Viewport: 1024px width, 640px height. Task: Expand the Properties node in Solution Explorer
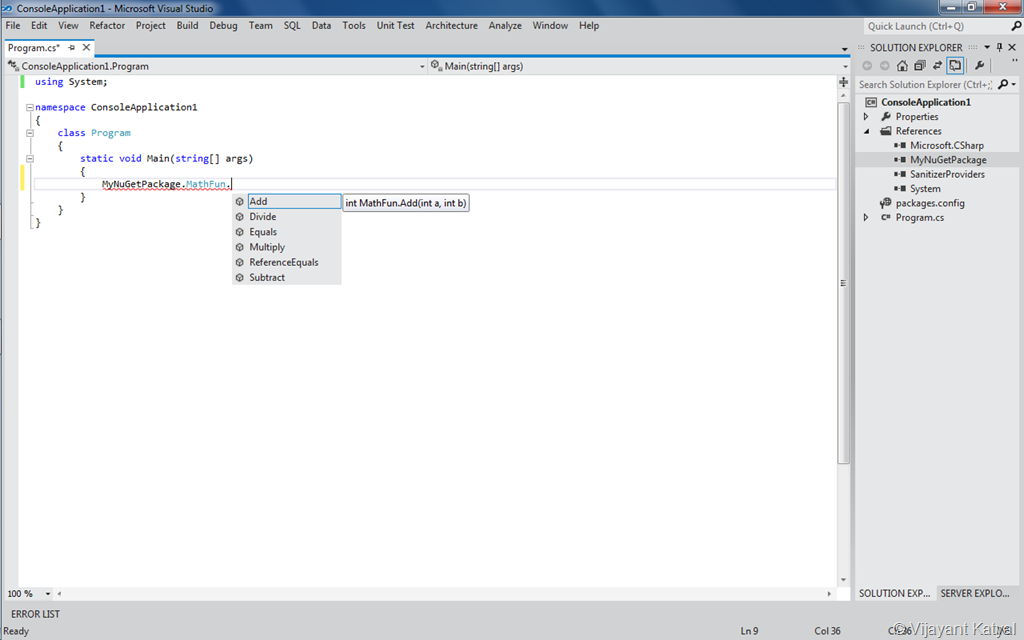[866, 117]
